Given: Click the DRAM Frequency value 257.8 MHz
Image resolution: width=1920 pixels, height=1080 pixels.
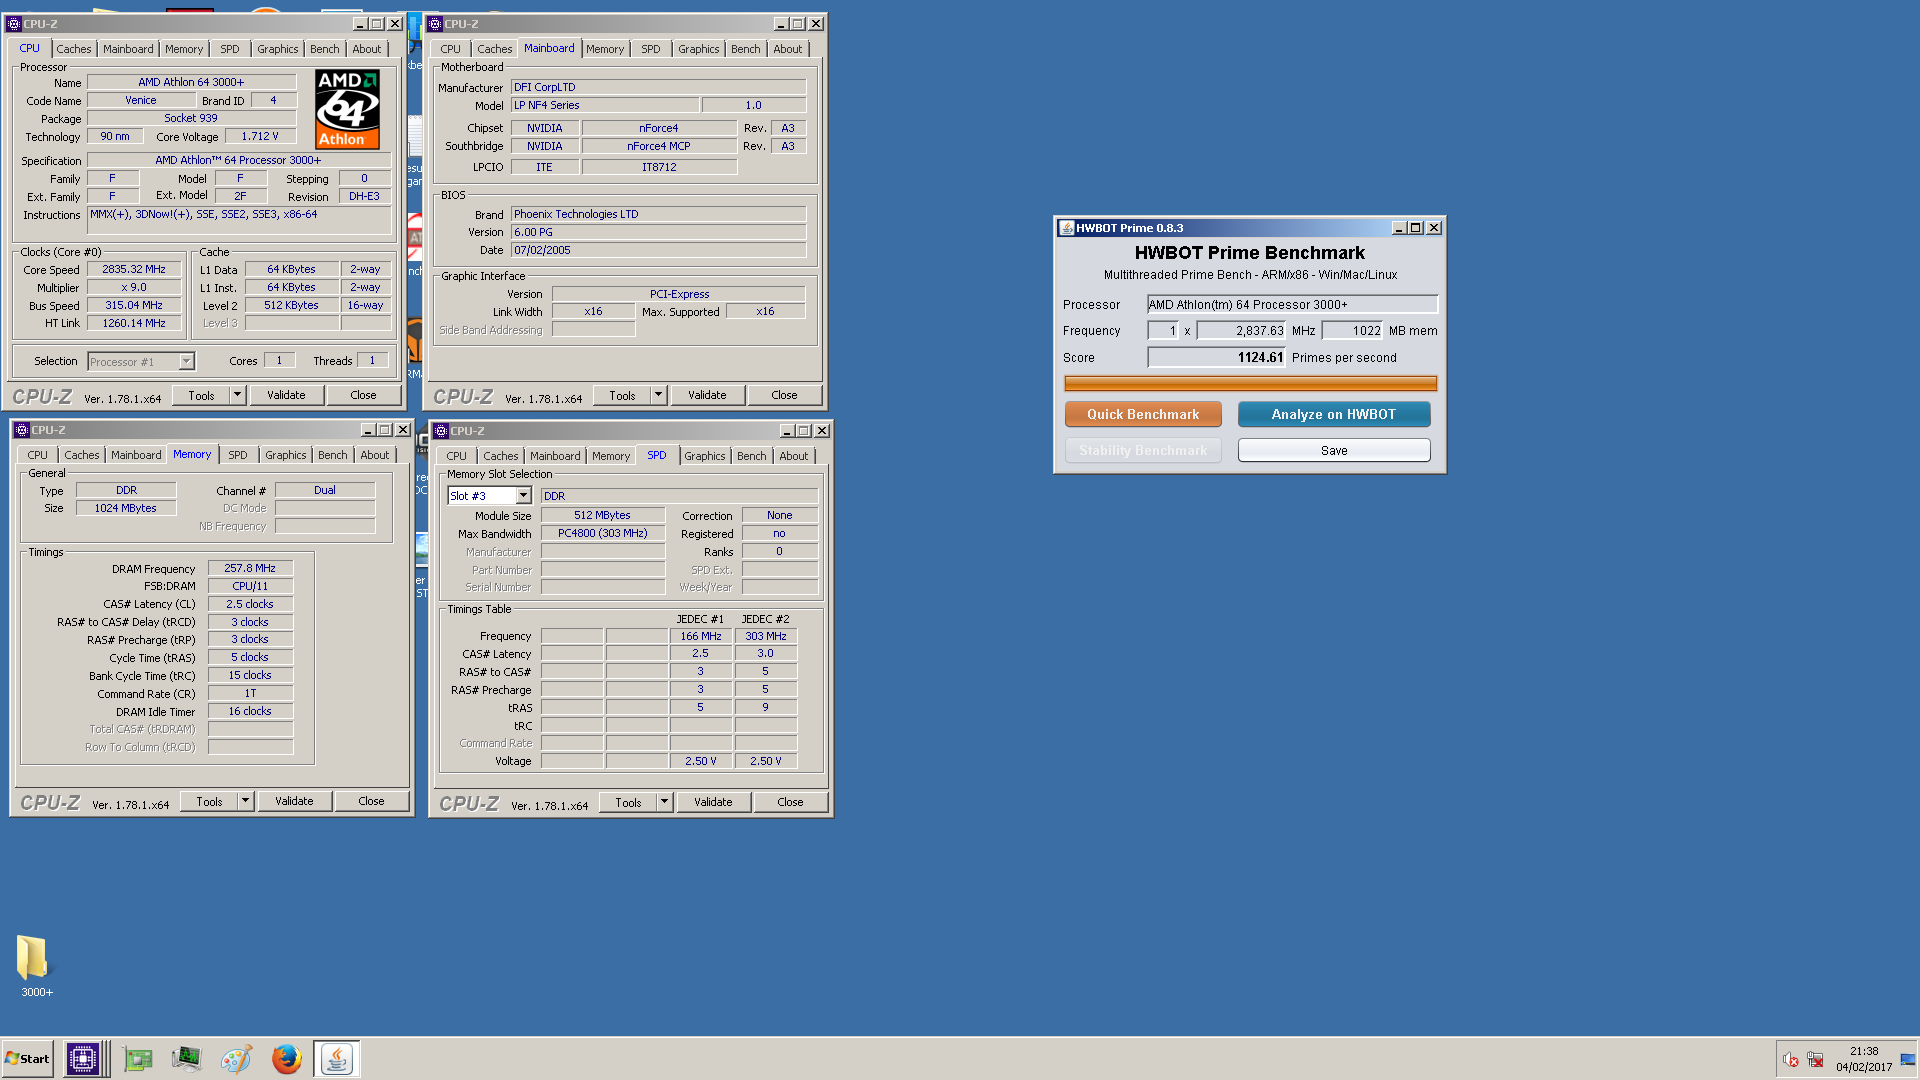Looking at the screenshot, I should (250, 568).
